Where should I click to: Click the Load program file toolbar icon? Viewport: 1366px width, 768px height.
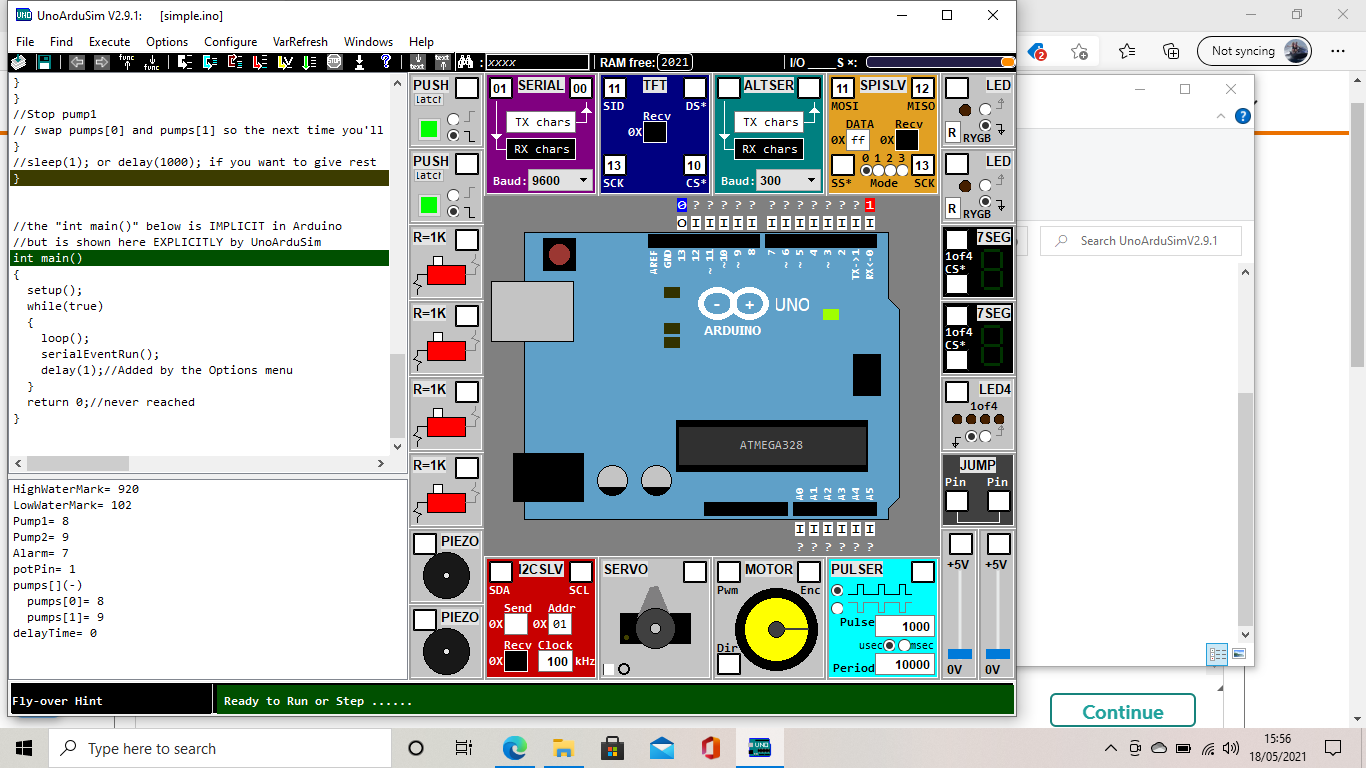(x=19, y=62)
